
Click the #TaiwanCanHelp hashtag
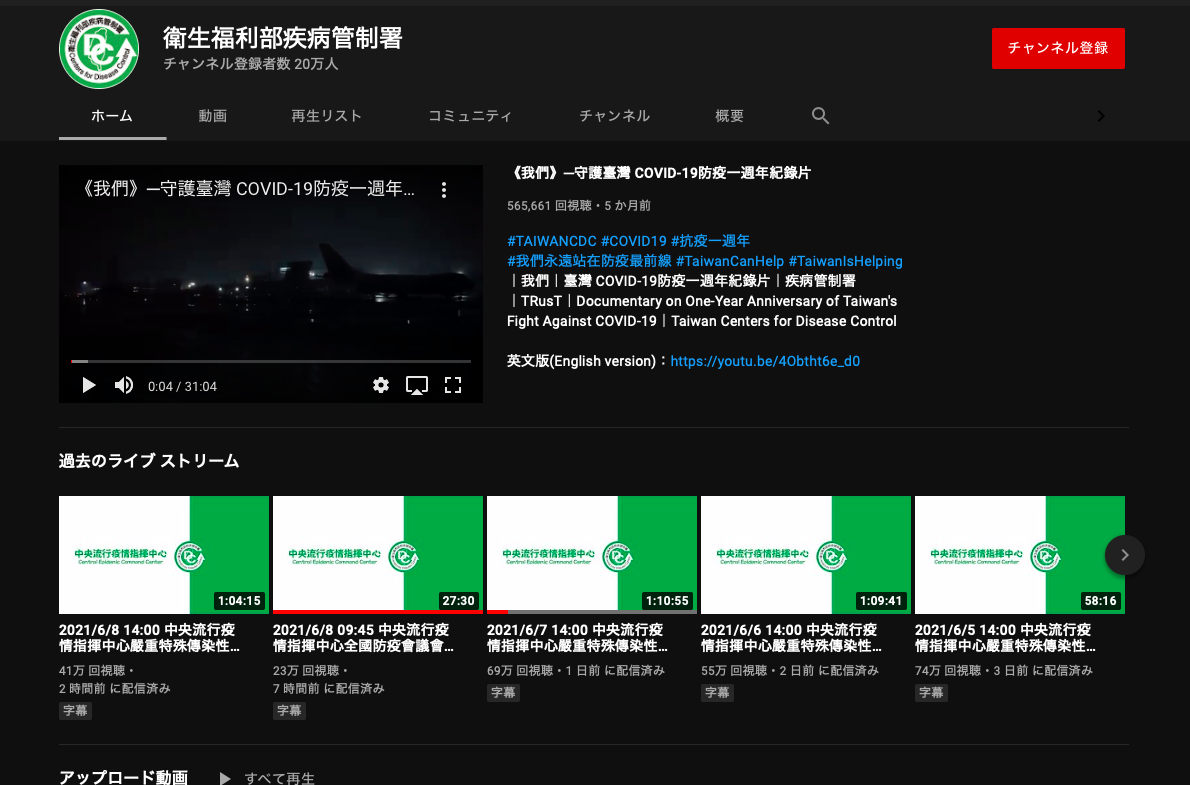730,261
